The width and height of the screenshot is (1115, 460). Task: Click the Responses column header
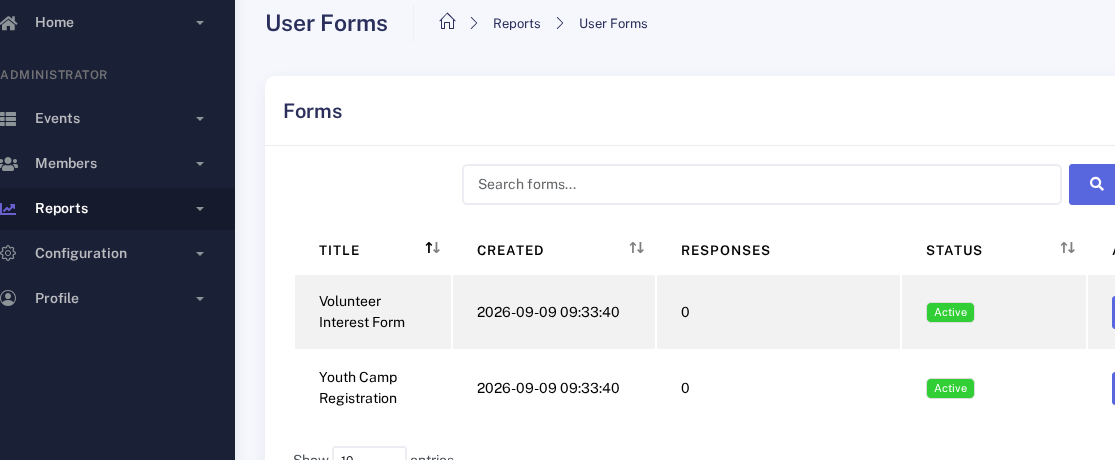(725, 250)
